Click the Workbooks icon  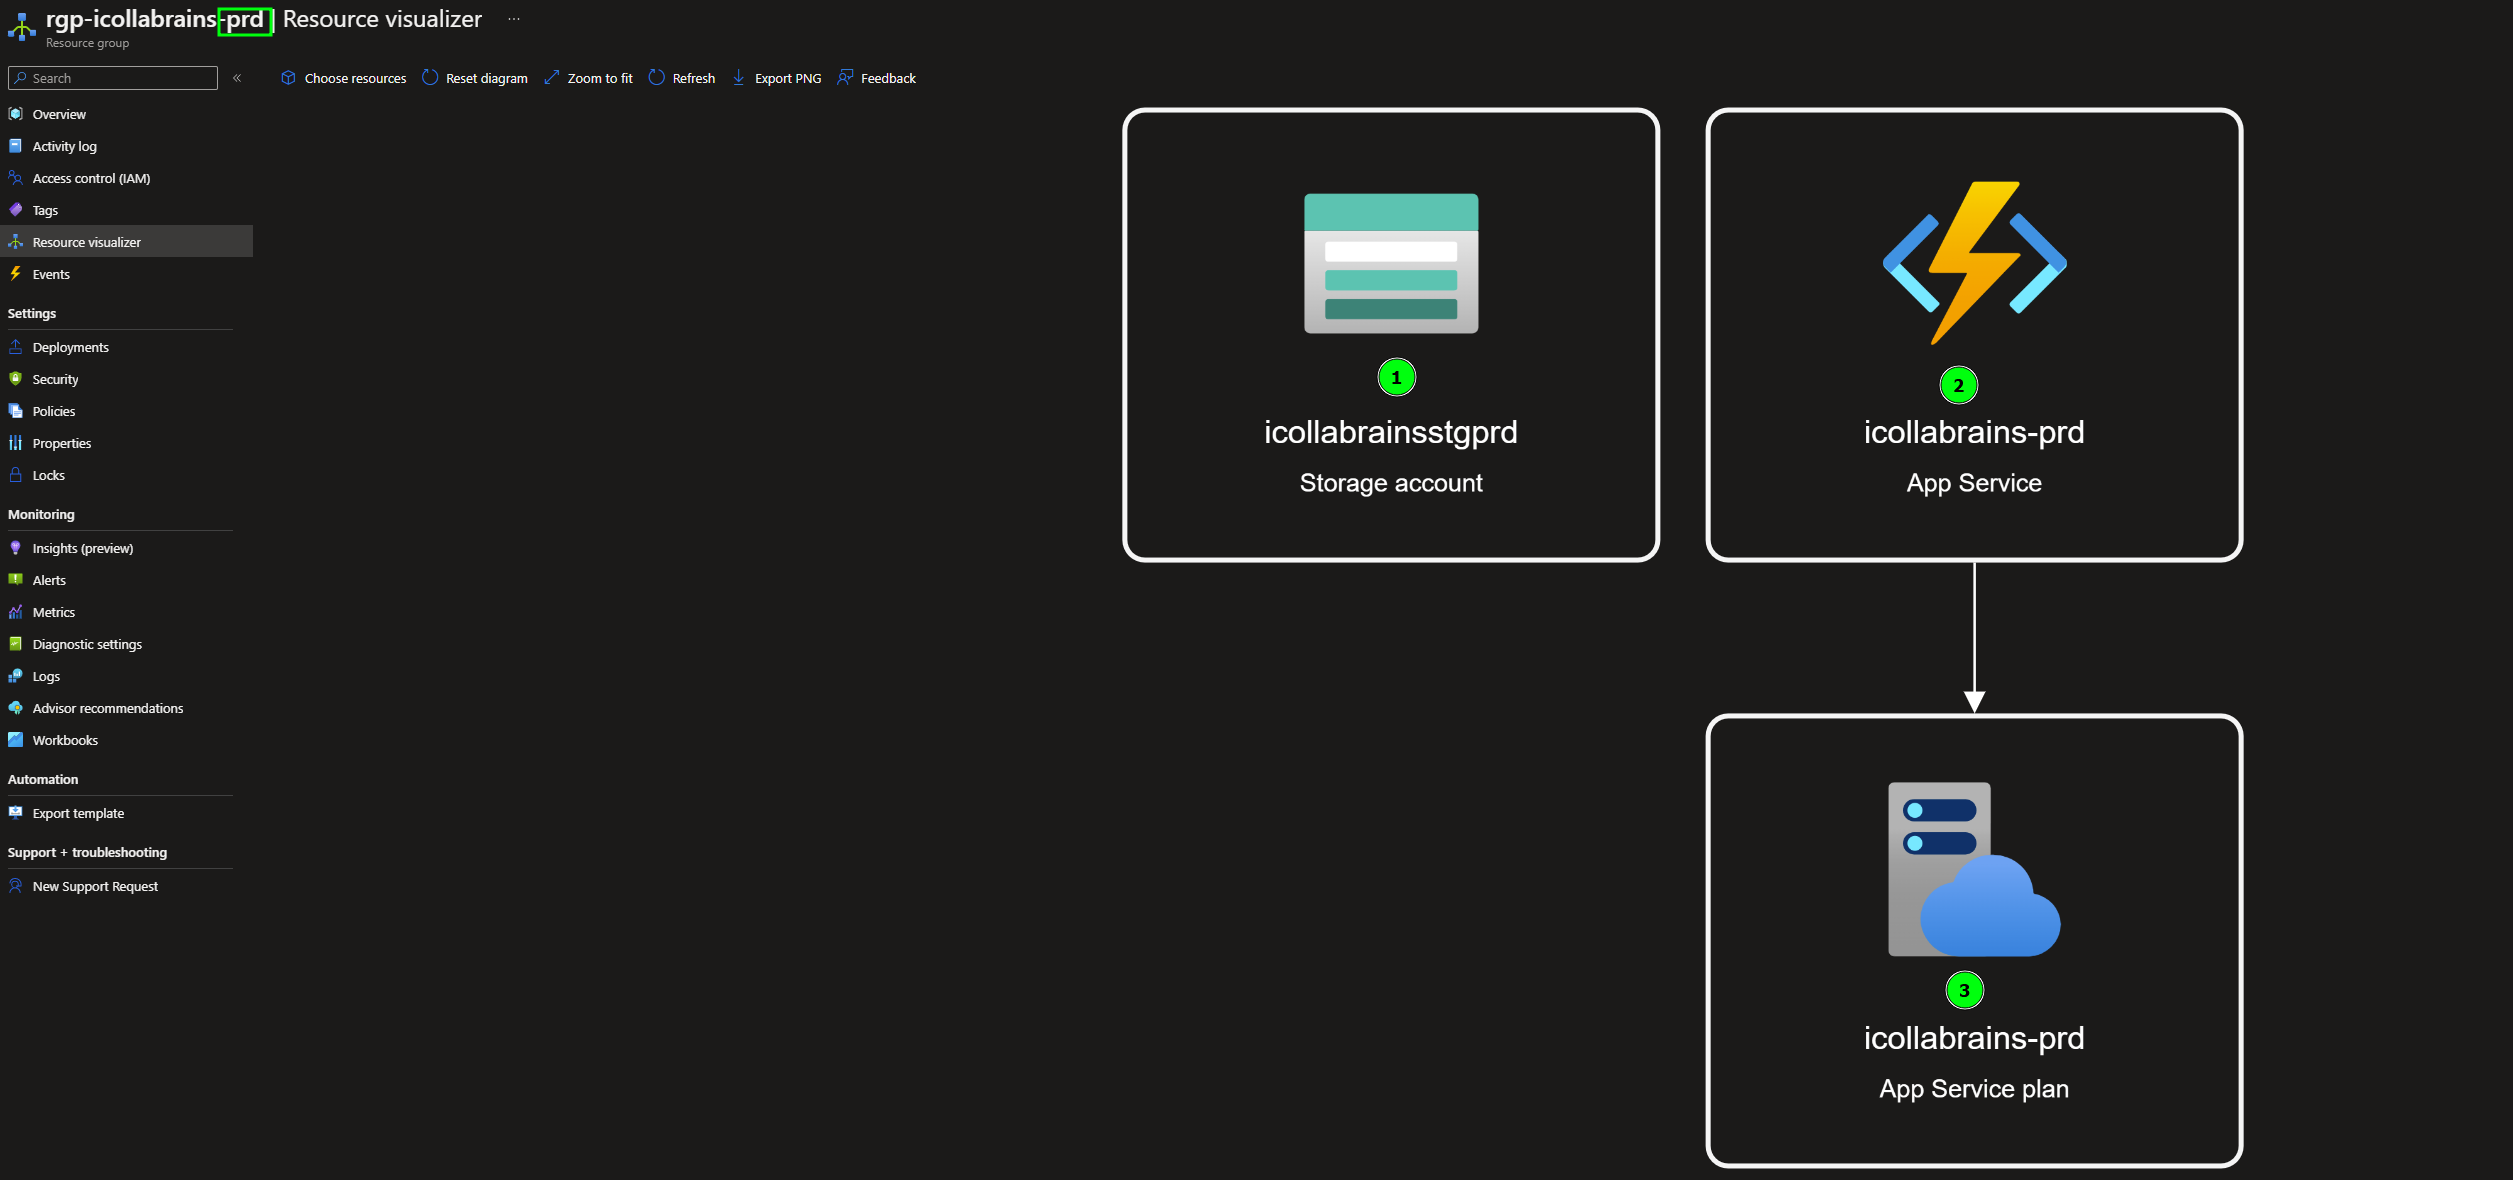pyautogui.click(x=15, y=740)
